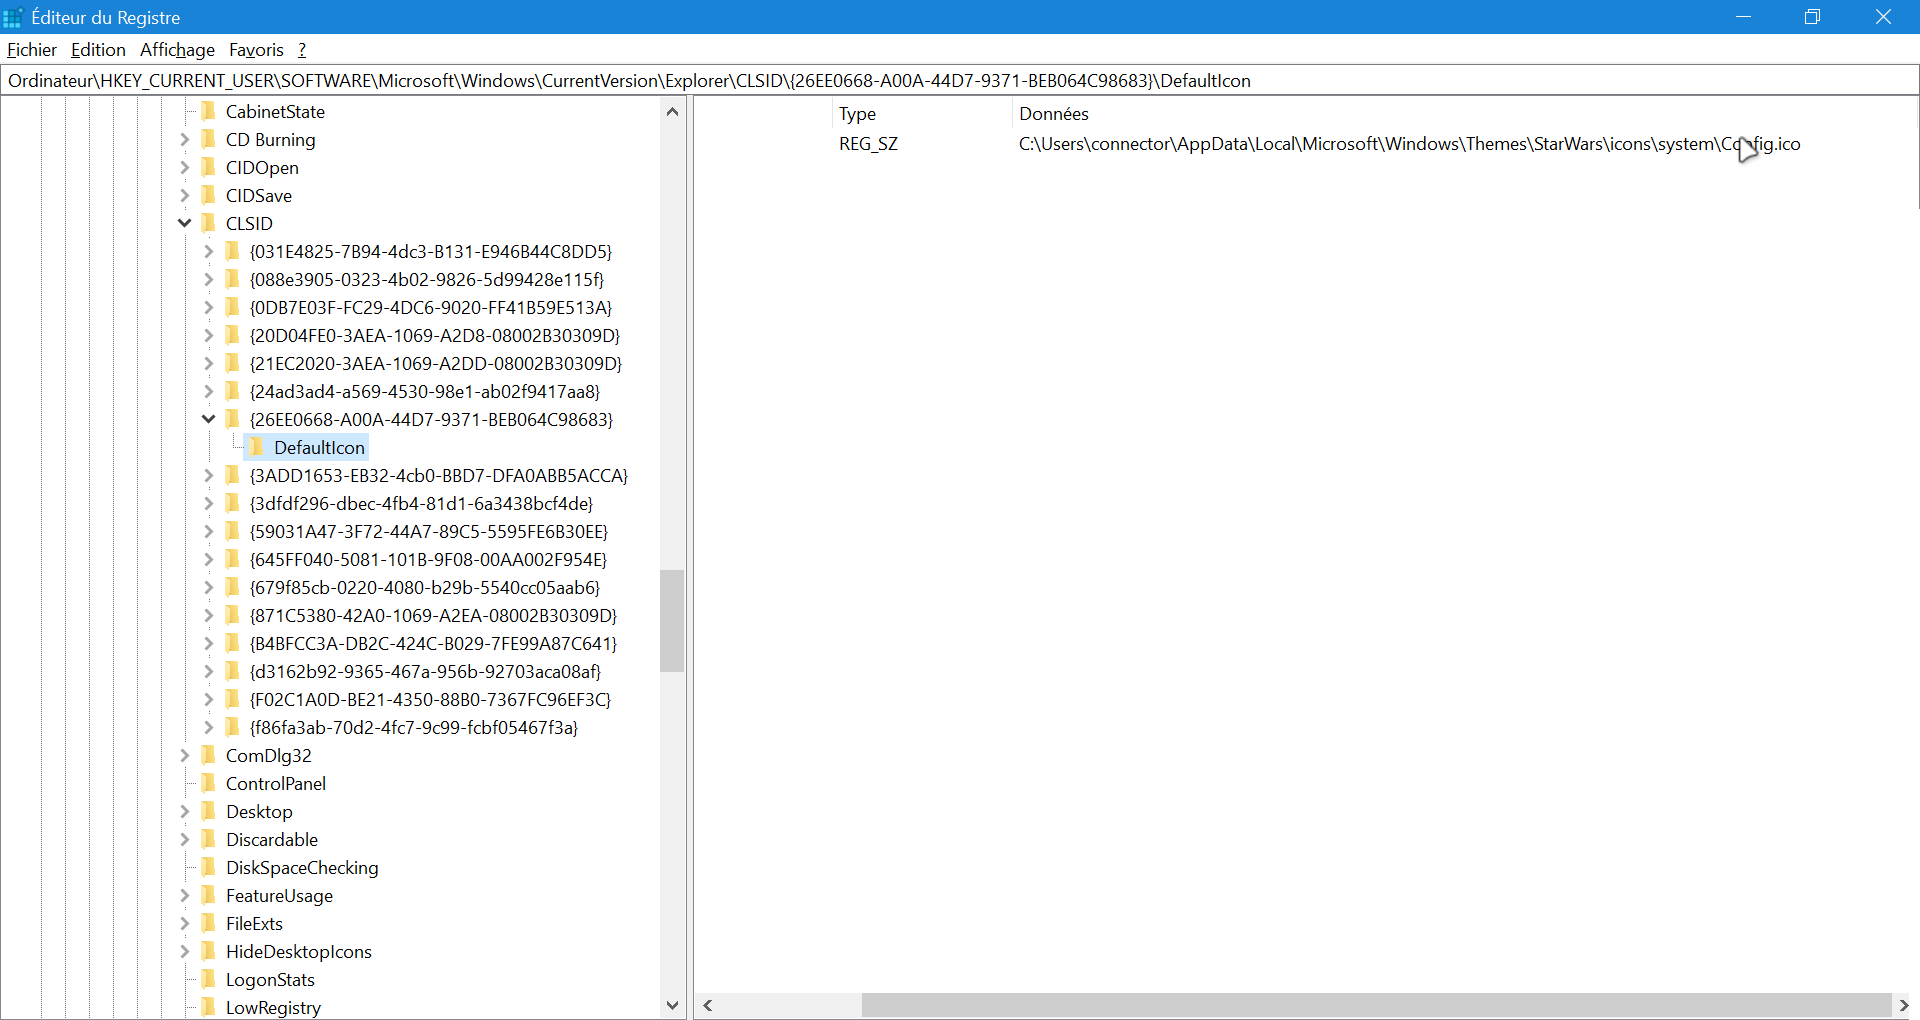Viewport: 1920px width, 1020px height.
Task: Expand the HideDesktopIcons key
Action: click(x=185, y=951)
